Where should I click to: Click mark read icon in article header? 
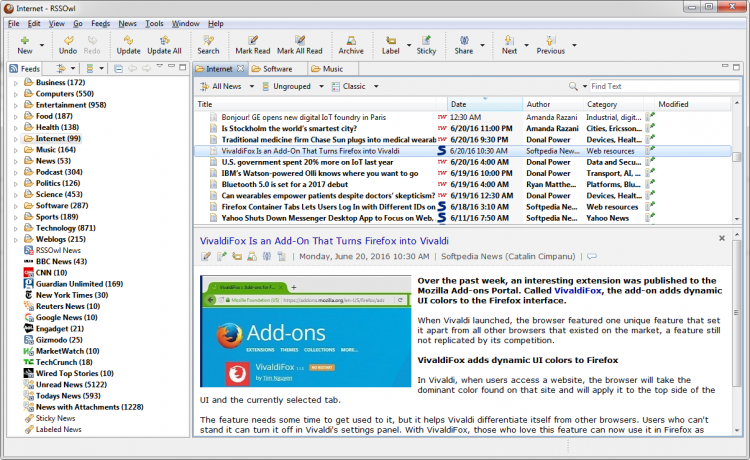tap(206, 257)
